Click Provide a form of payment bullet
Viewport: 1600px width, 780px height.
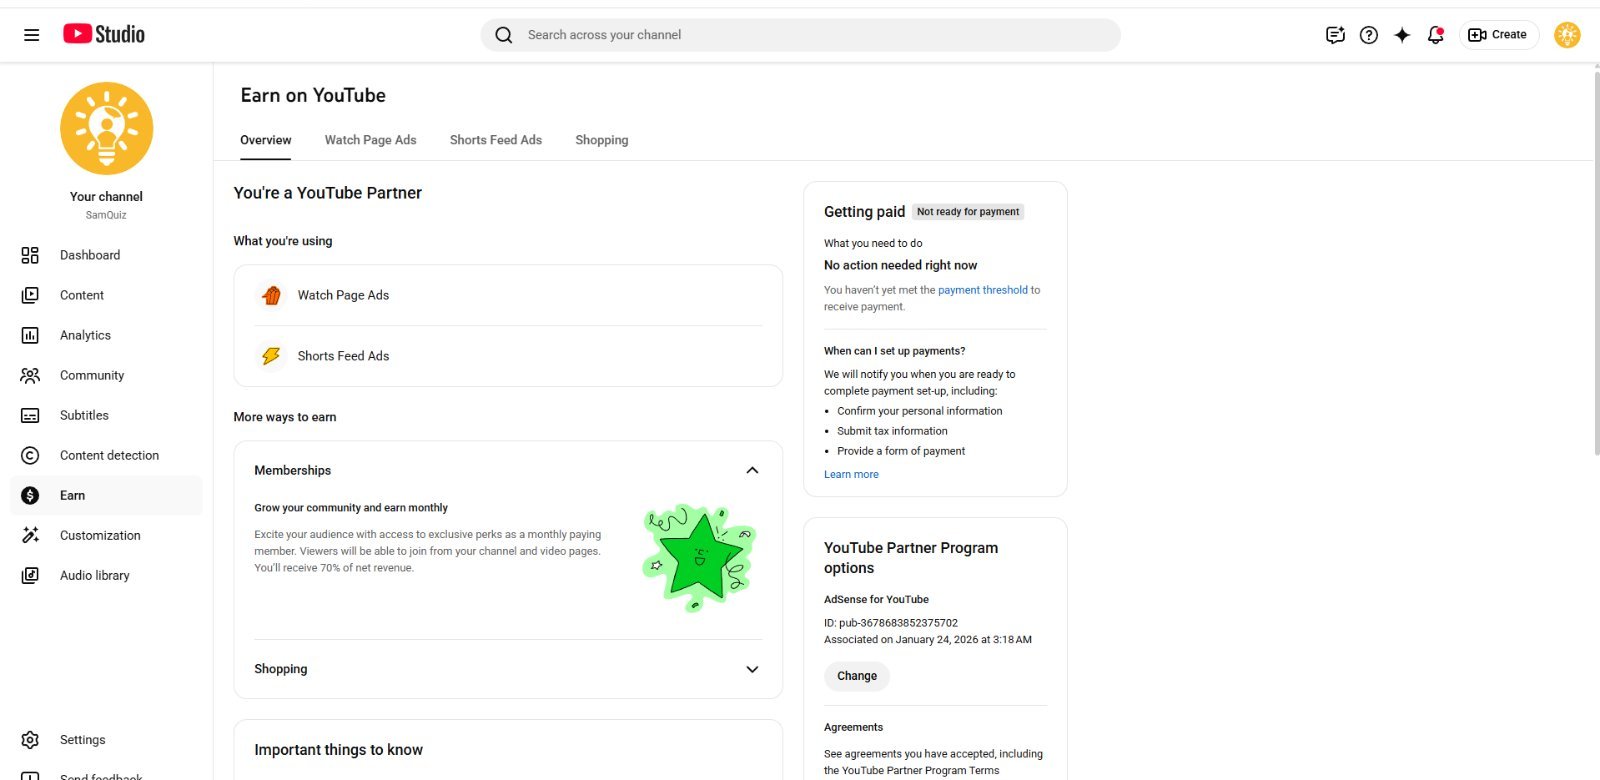click(901, 451)
